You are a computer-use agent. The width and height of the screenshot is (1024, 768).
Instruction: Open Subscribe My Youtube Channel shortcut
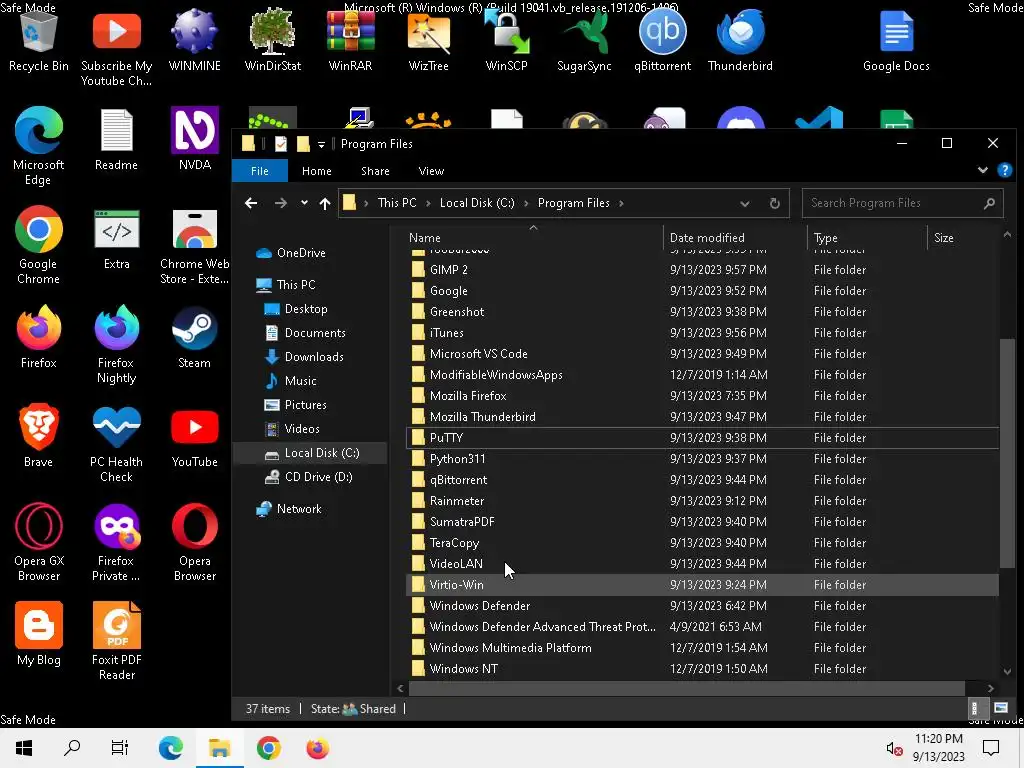tap(116, 48)
